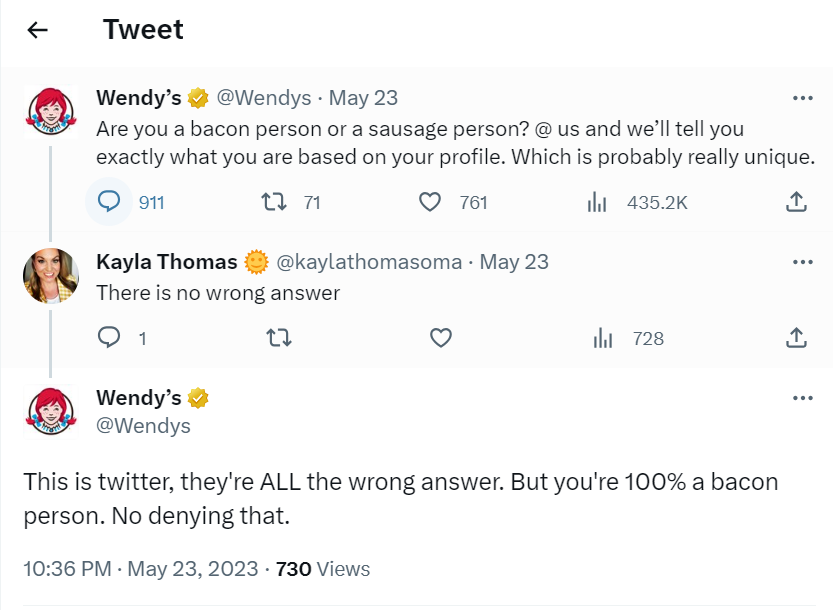Like Kayla Thomas's reply
This screenshot has width=833, height=610.
click(440, 338)
